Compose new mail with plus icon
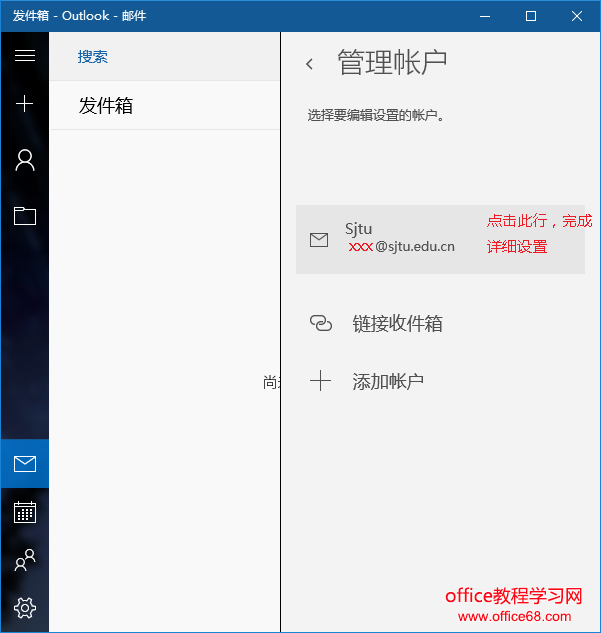 pyautogui.click(x=25, y=103)
